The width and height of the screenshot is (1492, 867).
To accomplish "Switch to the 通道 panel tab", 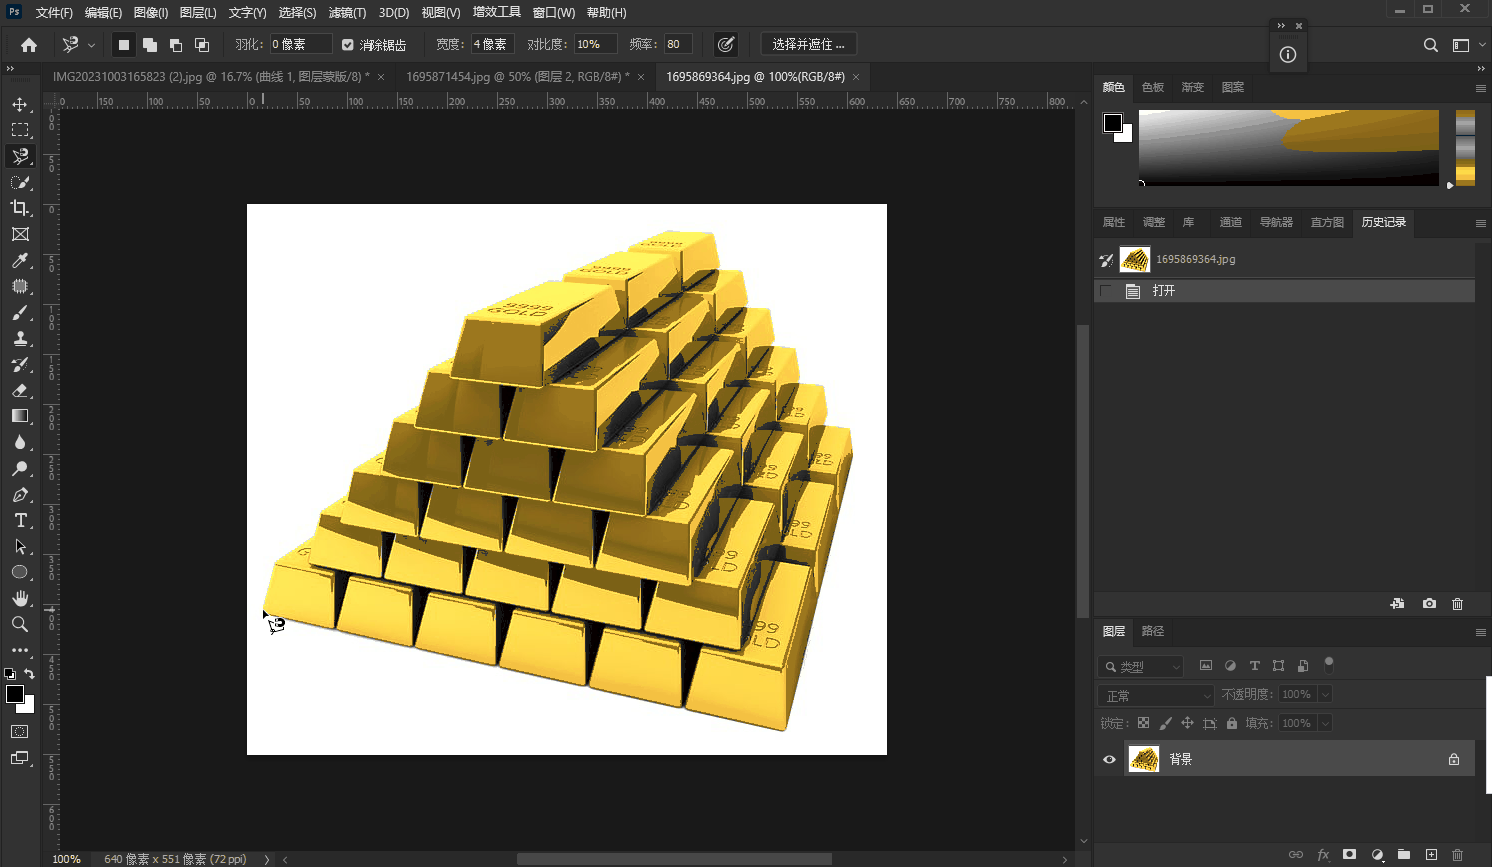I will [1230, 222].
